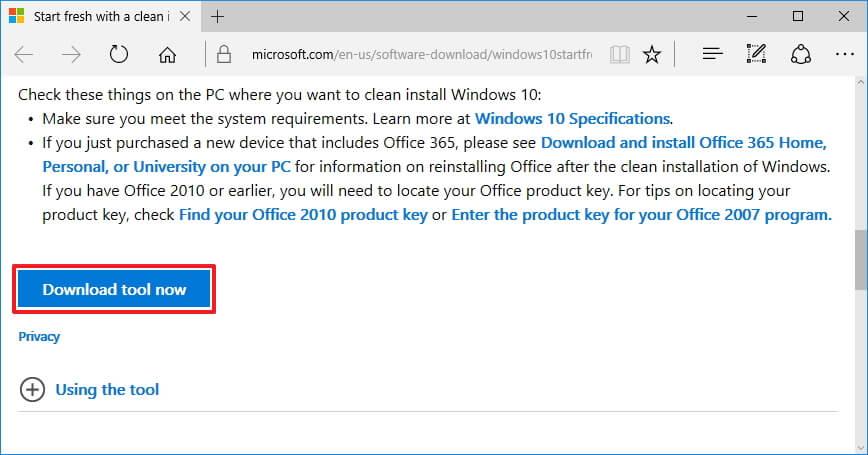Open reading view book icon
868x455 pixels.
tap(619, 54)
